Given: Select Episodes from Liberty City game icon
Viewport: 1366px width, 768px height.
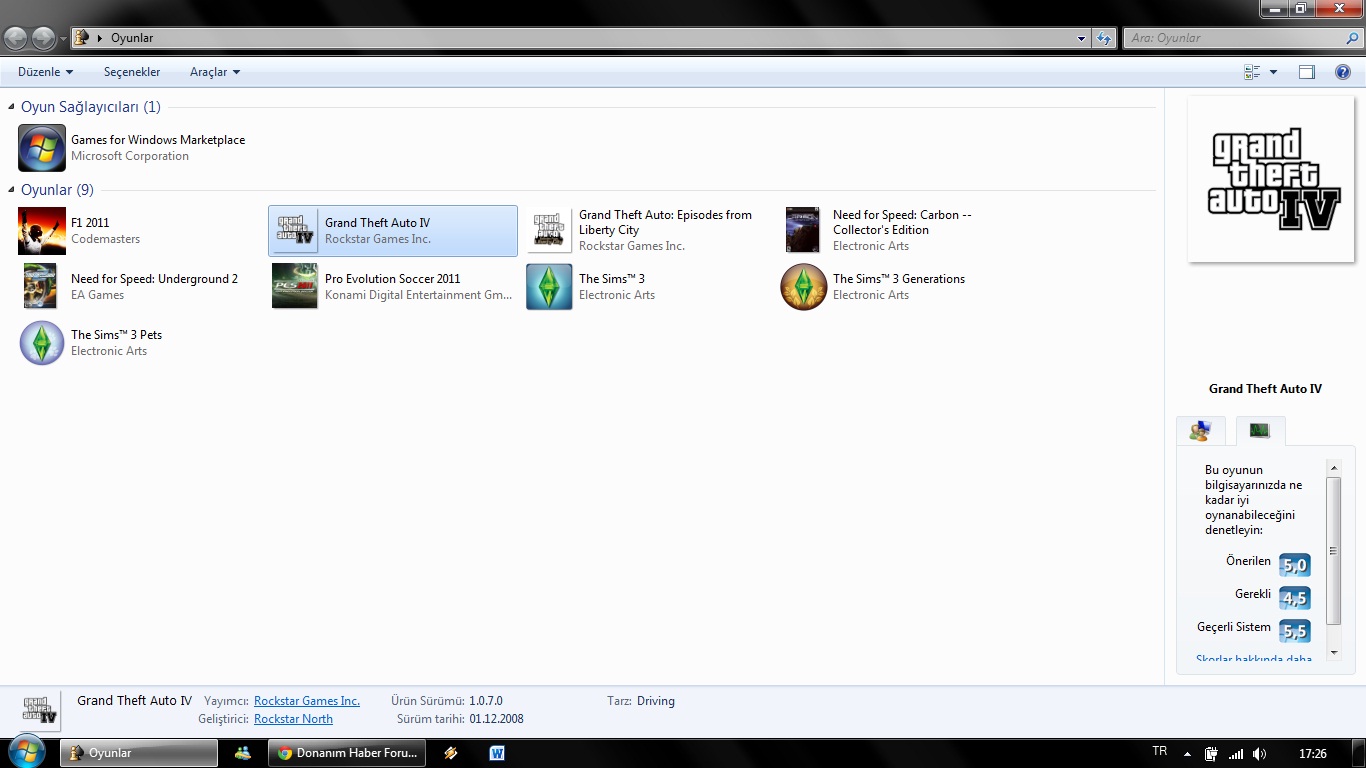Looking at the screenshot, I should pyautogui.click(x=549, y=231).
